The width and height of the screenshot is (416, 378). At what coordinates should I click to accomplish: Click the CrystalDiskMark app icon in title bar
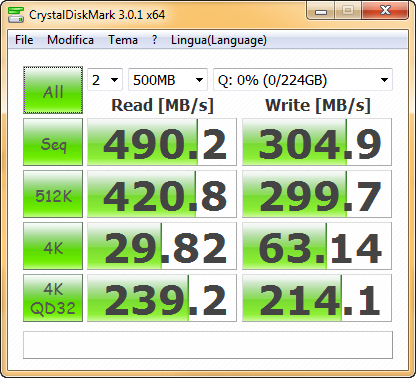(x=15, y=14)
